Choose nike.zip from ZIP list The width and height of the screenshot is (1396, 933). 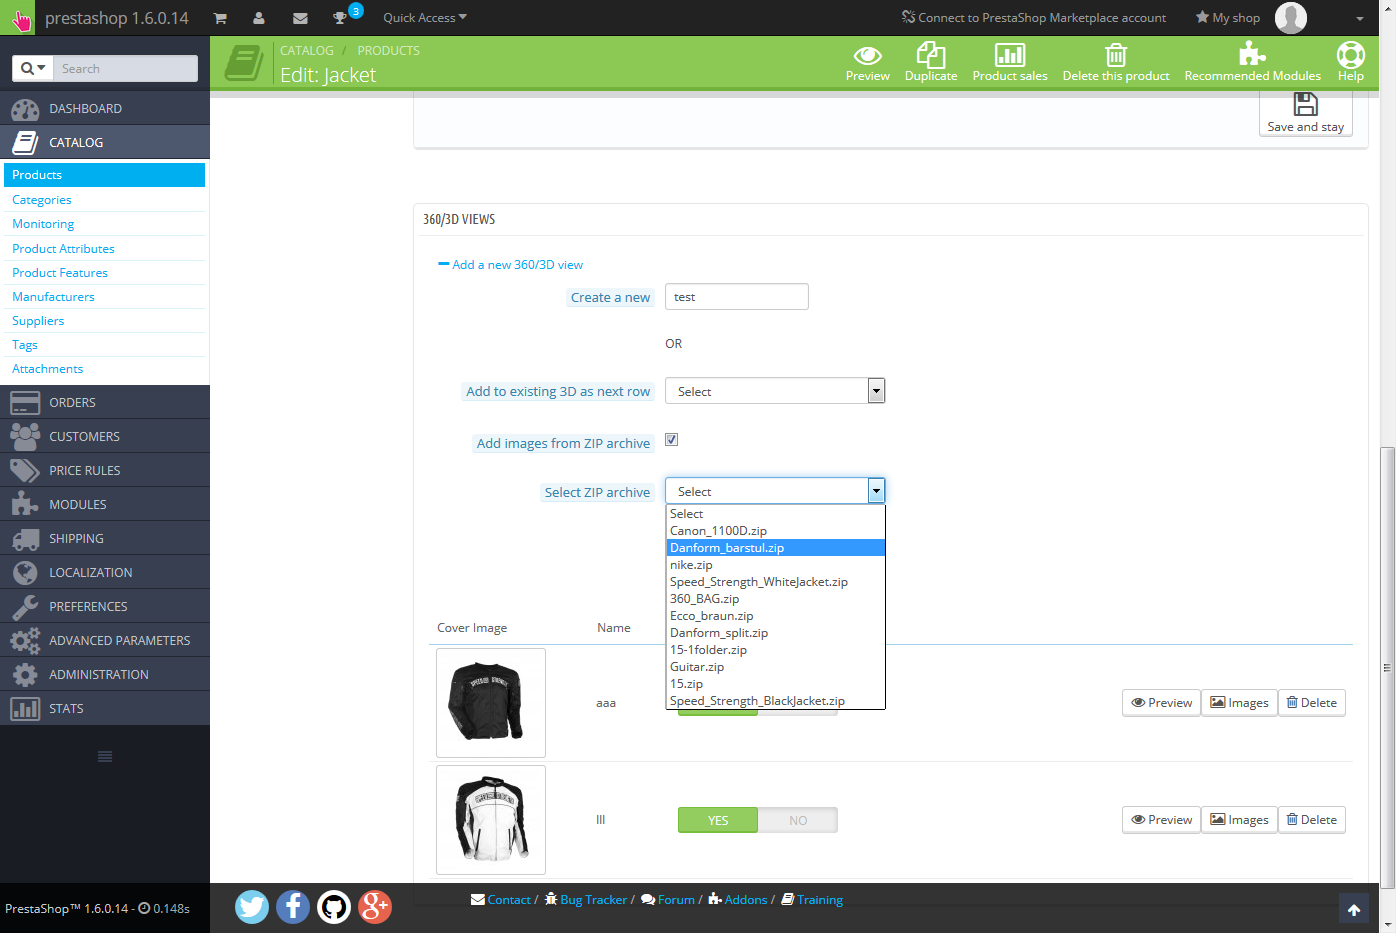775,565
